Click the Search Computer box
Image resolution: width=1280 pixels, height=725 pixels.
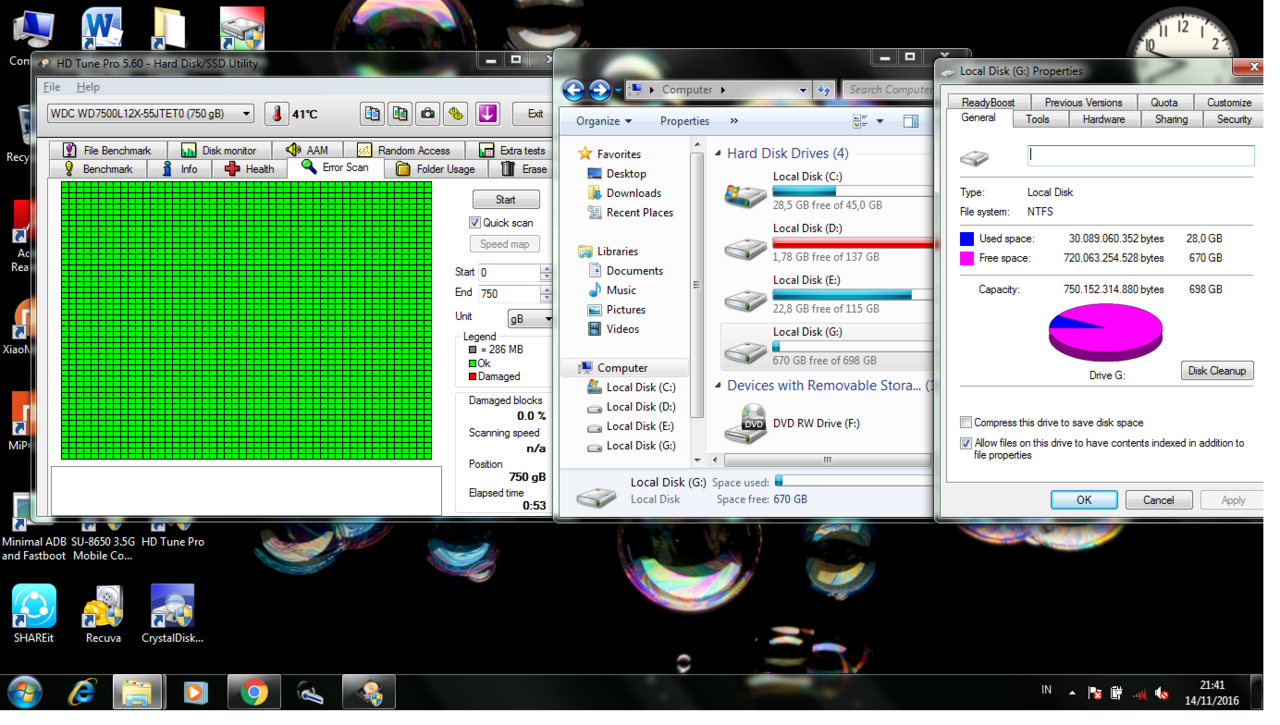(x=888, y=90)
